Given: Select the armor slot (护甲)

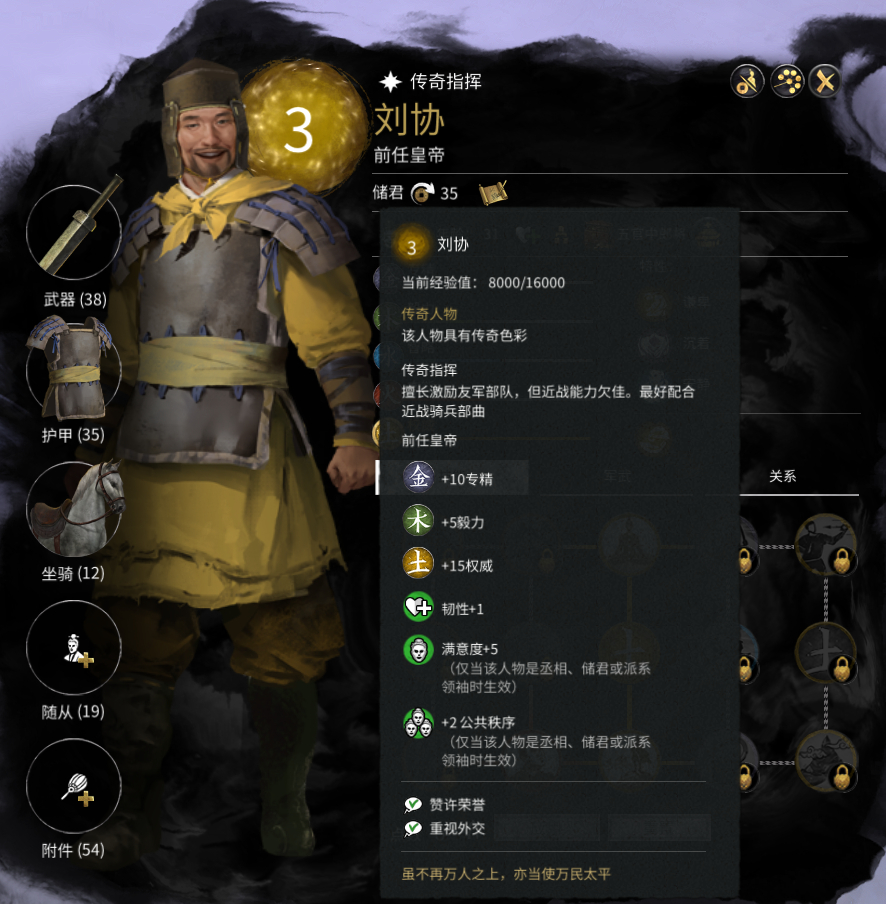Looking at the screenshot, I should pyautogui.click(x=74, y=371).
